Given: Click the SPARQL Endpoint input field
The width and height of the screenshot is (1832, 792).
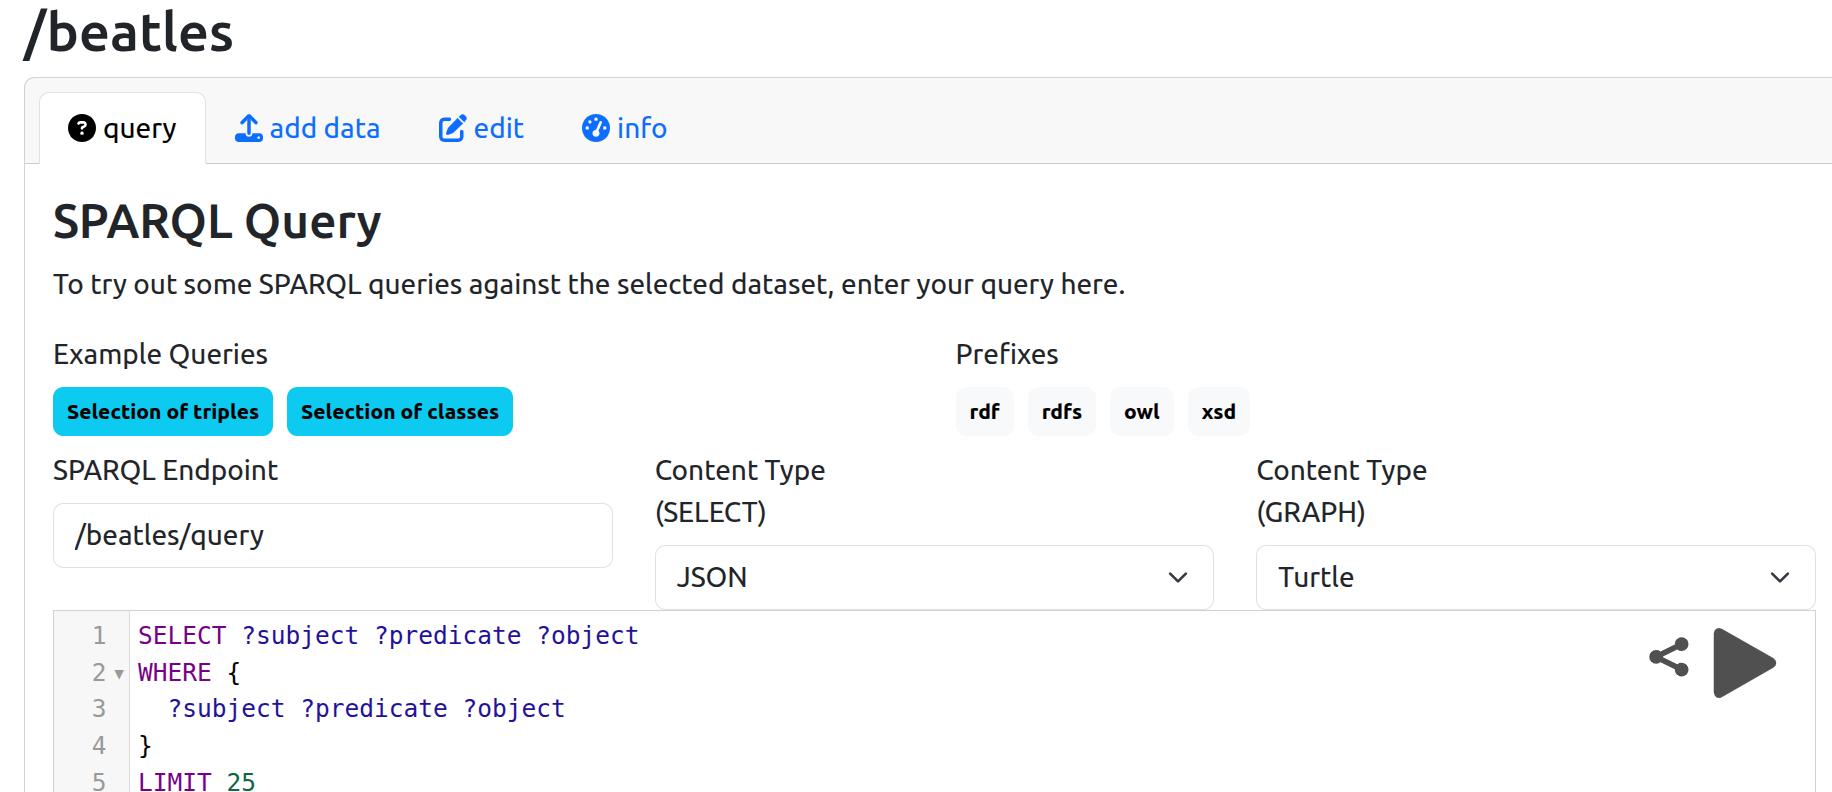Looking at the screenshot, I should pos(332,536).
